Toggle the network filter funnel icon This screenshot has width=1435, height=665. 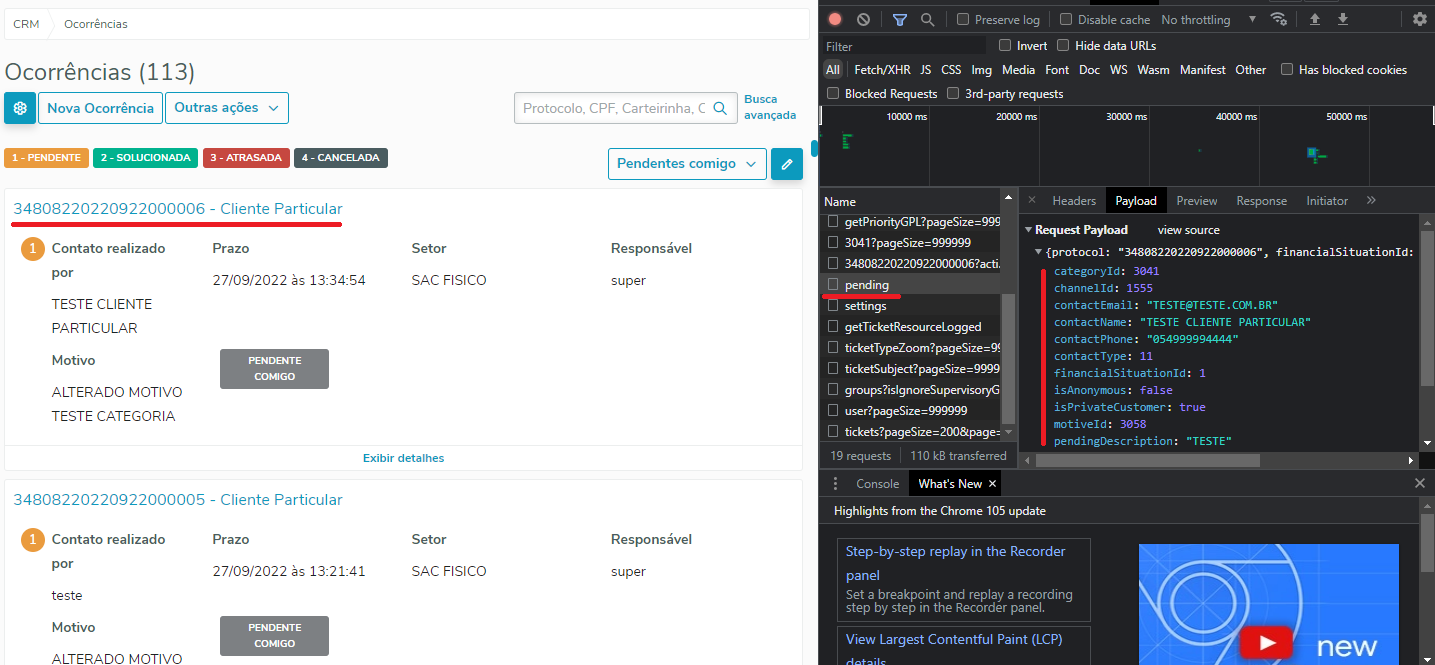click(x=900, y=19)
